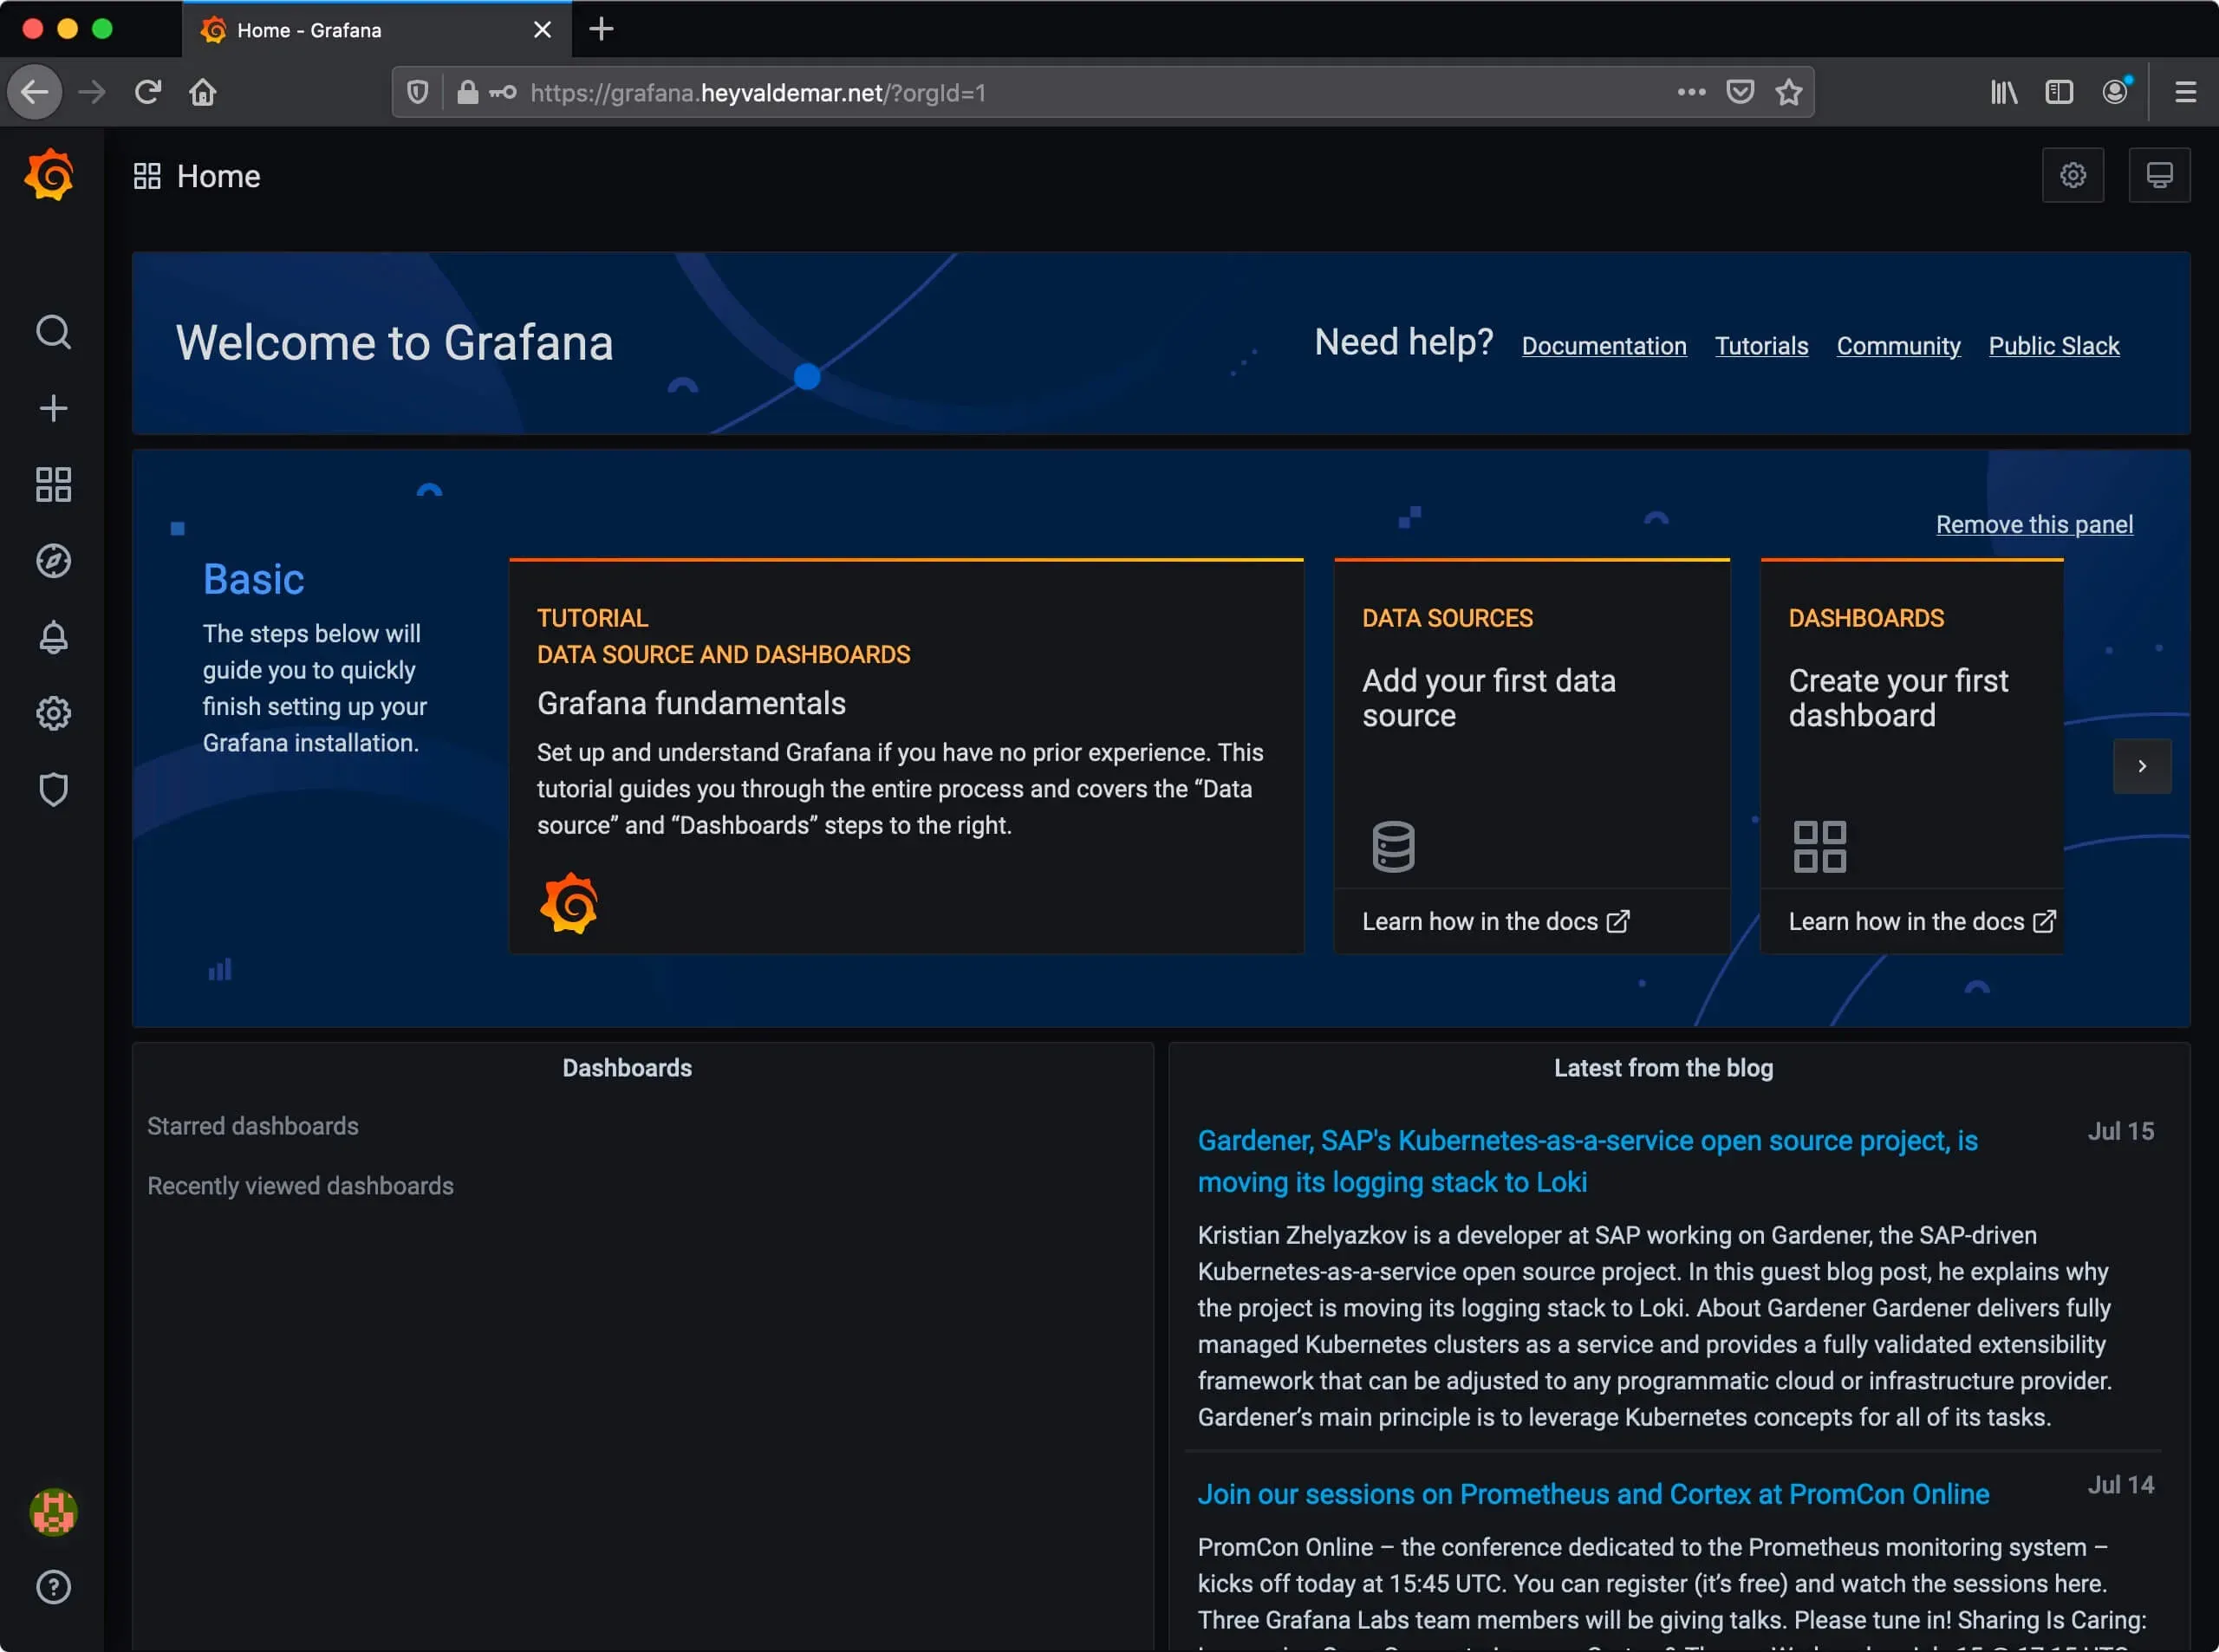2219x1652 pixels.
Task: Click the Recently viewed dashboards heading
Action: coord(300,1186)
